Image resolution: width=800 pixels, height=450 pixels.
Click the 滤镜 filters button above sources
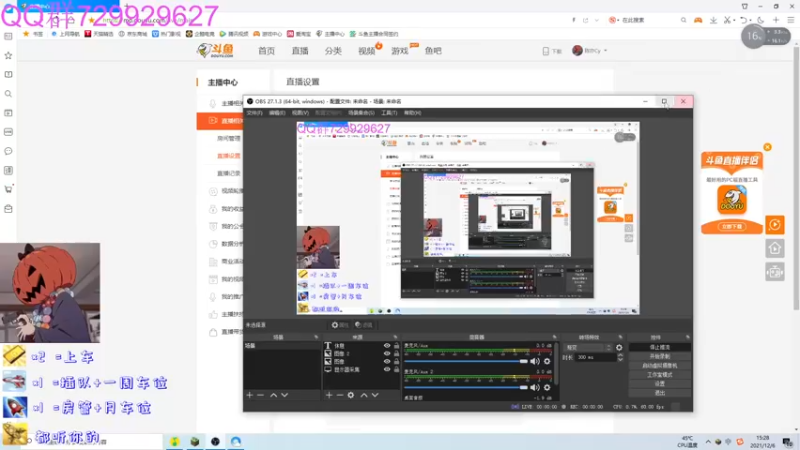coord(364,325)
